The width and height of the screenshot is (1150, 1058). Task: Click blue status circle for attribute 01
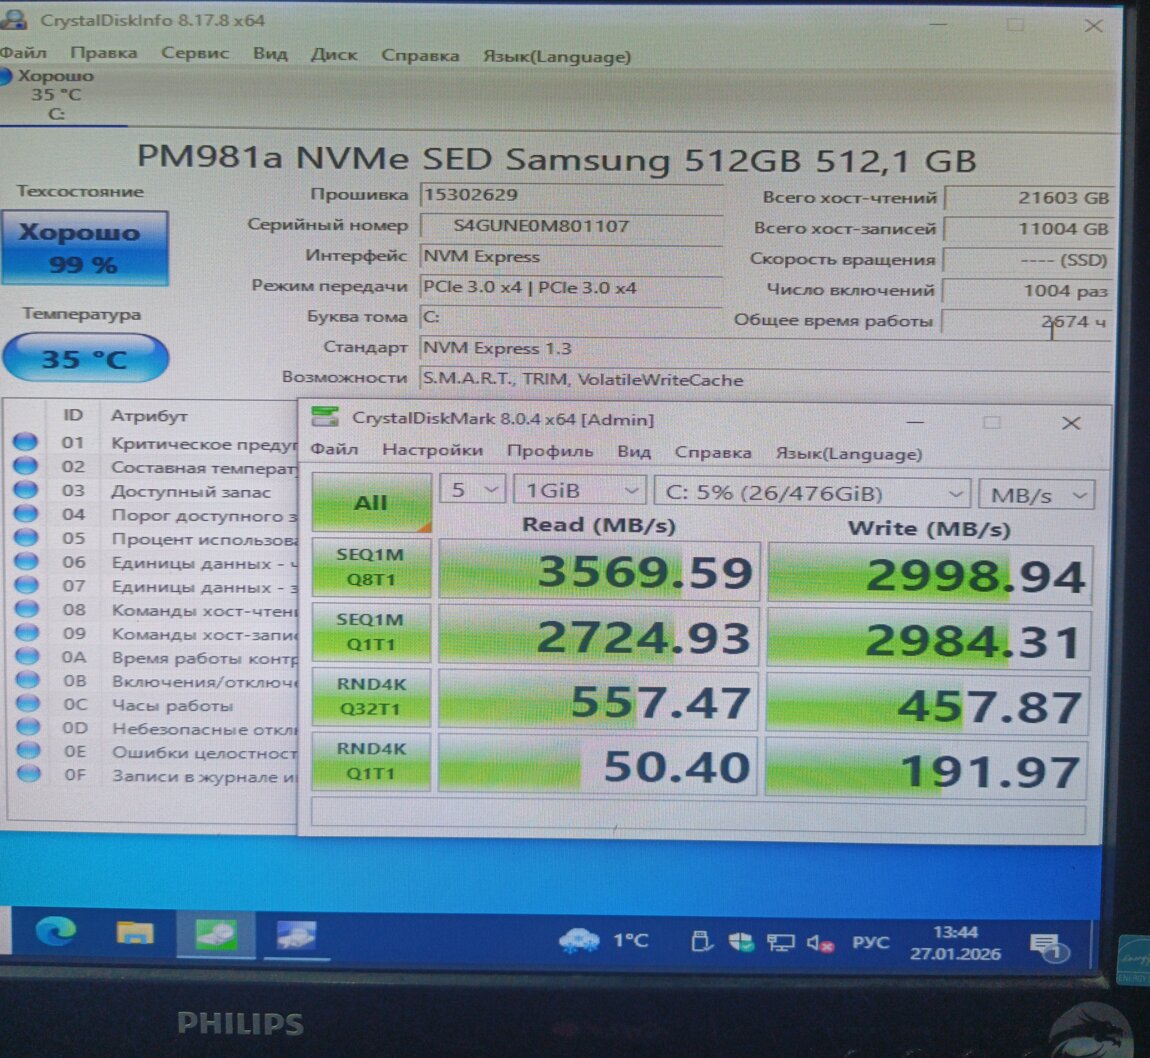[x=26, y=442]
